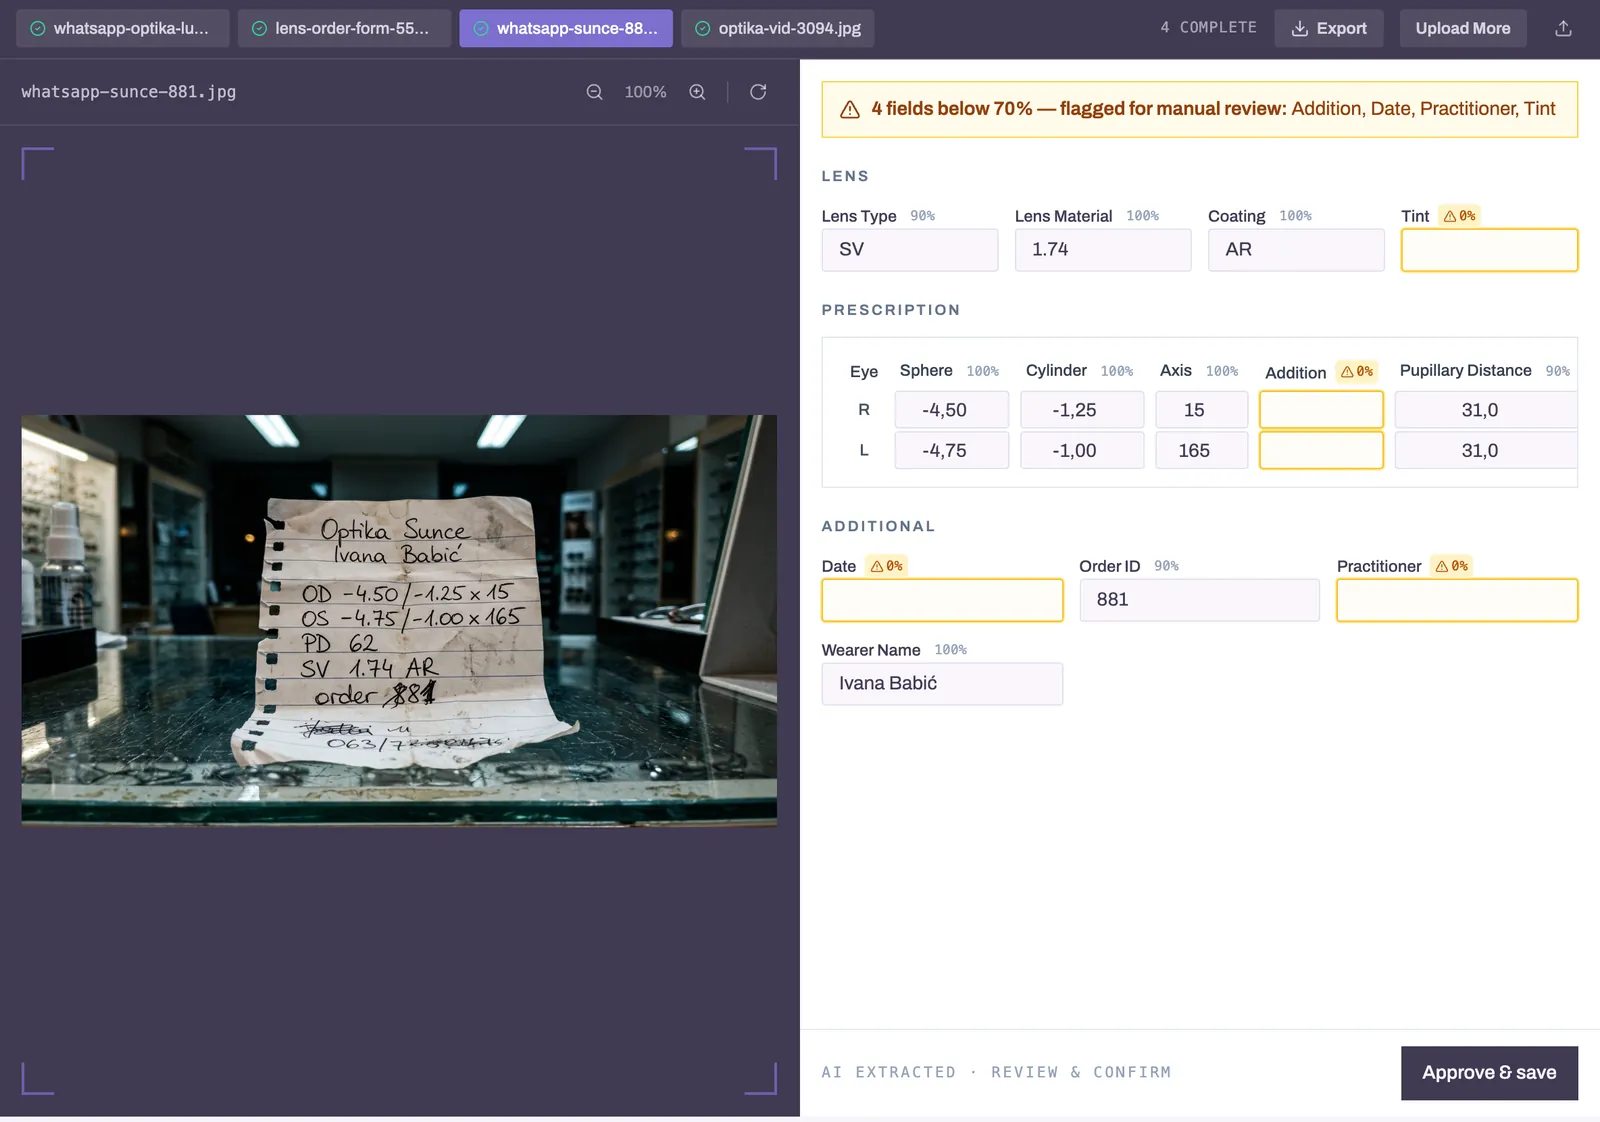The width and height of the screenshot is (1600, 1122).
Task: Edit the Lens Material field
Action: tap(1103, 250)
